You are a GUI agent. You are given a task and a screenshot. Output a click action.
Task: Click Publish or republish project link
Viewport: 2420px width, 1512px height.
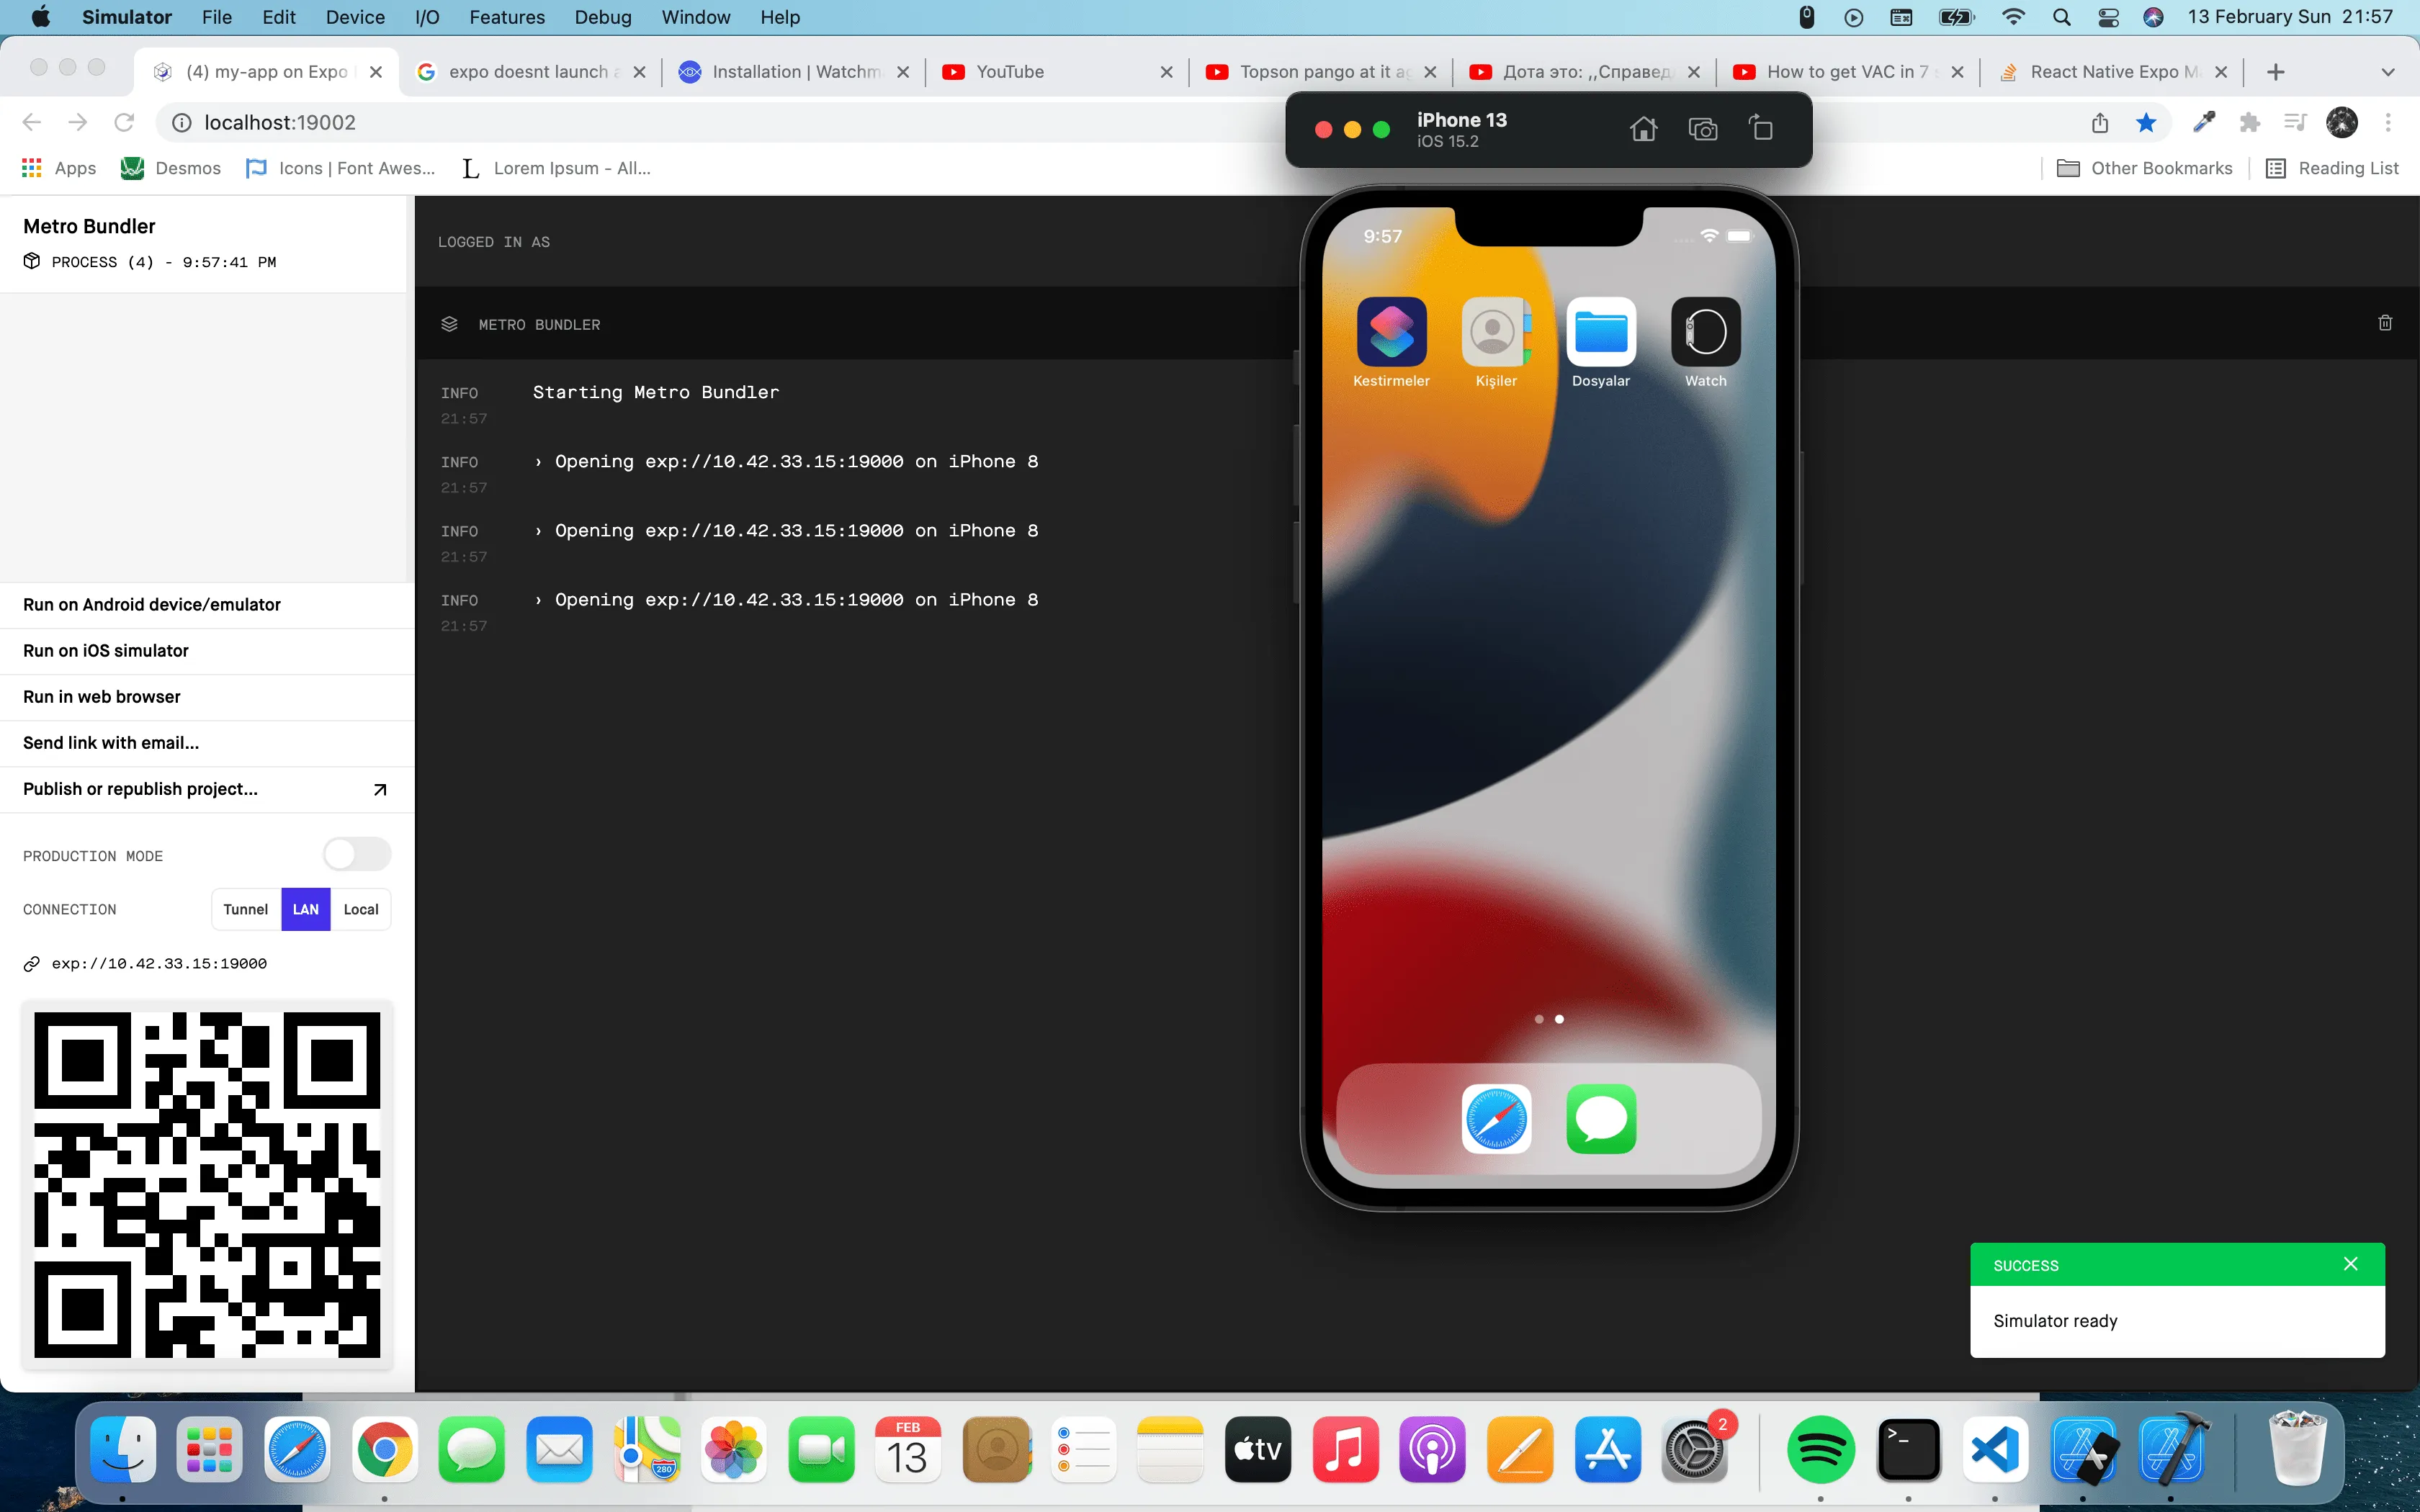140,789
